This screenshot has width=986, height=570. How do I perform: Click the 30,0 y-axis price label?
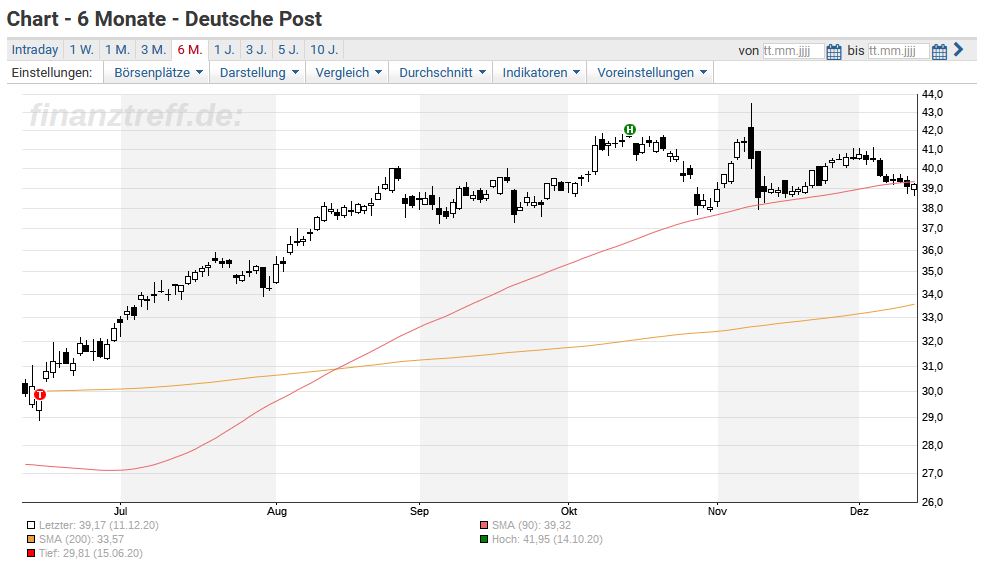coord(932,391)
